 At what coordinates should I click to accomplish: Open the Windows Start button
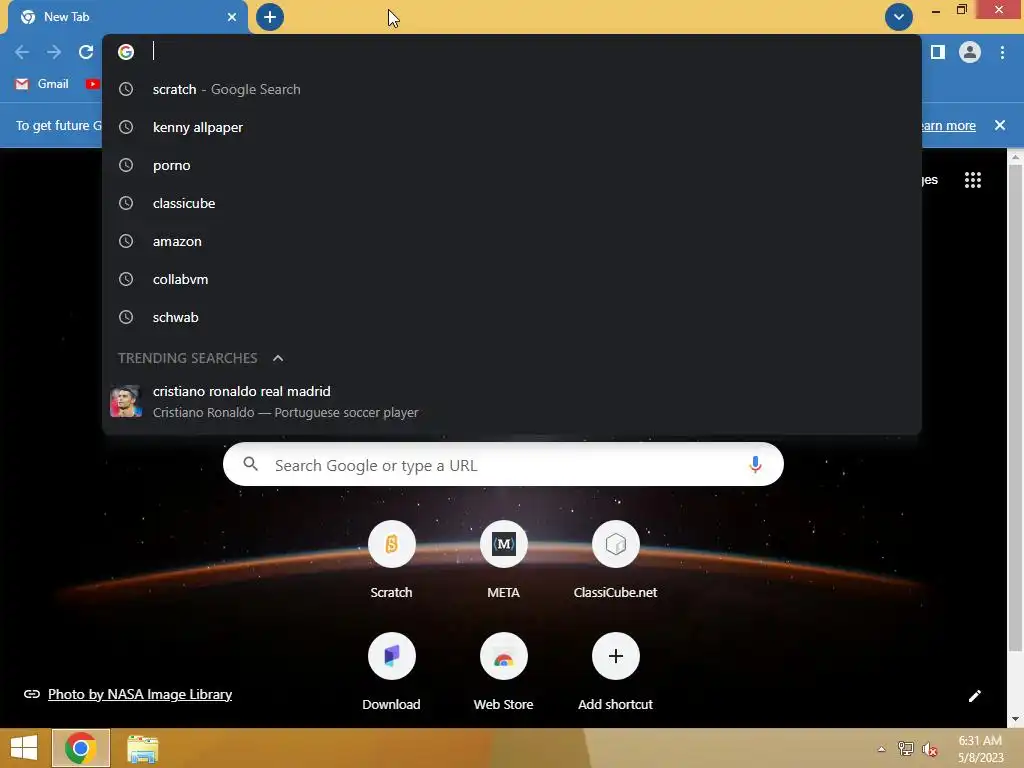pos(24,748)
